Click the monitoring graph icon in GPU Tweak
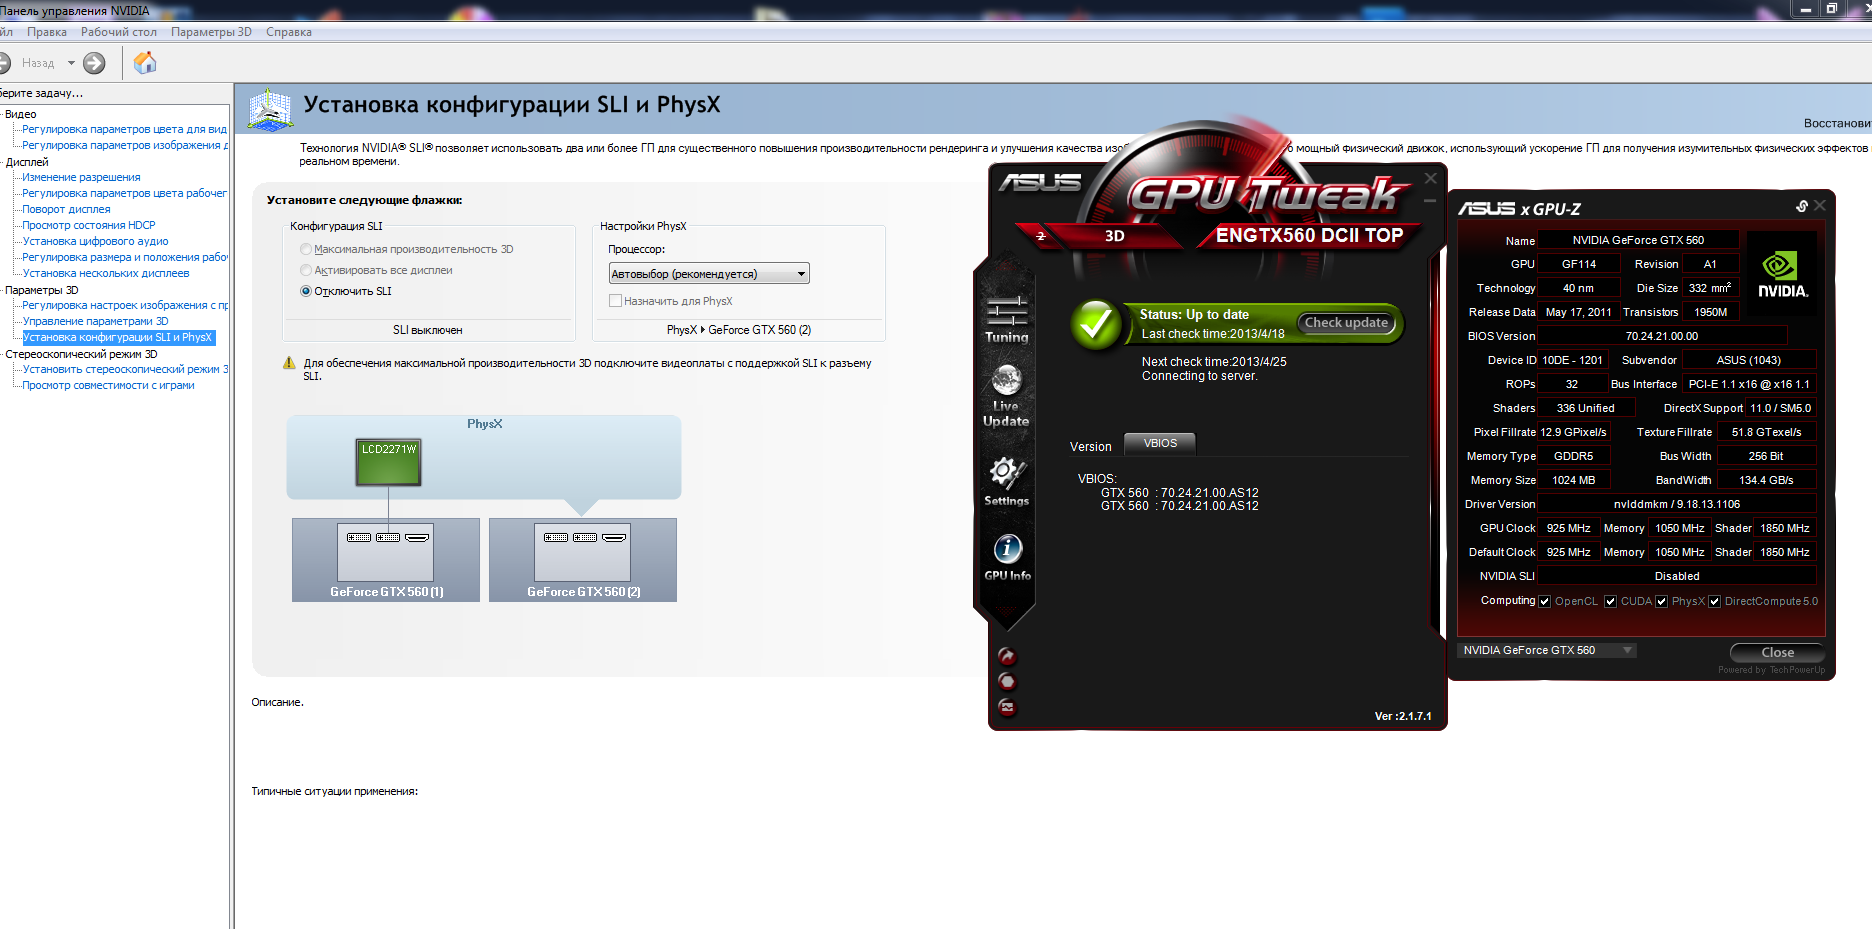The image size is (1872, 929). point(1007,707)
